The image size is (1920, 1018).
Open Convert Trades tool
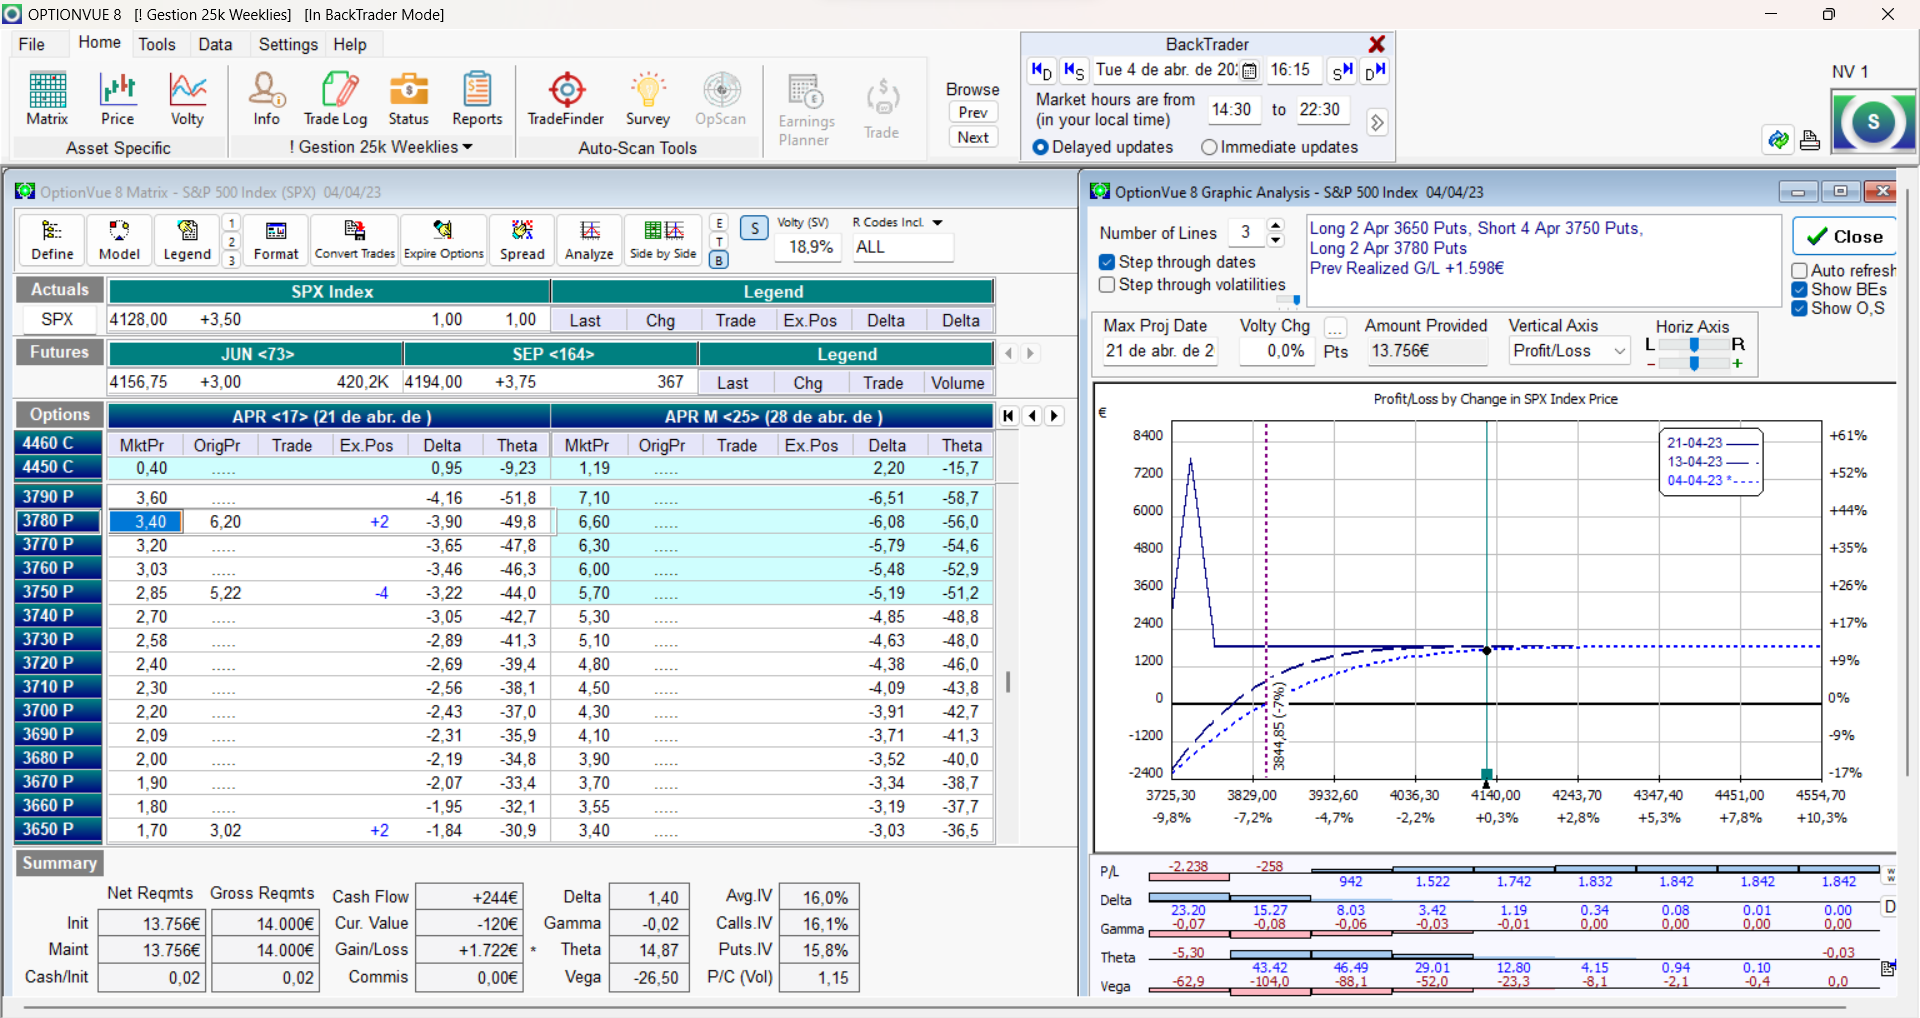(355, 240)
